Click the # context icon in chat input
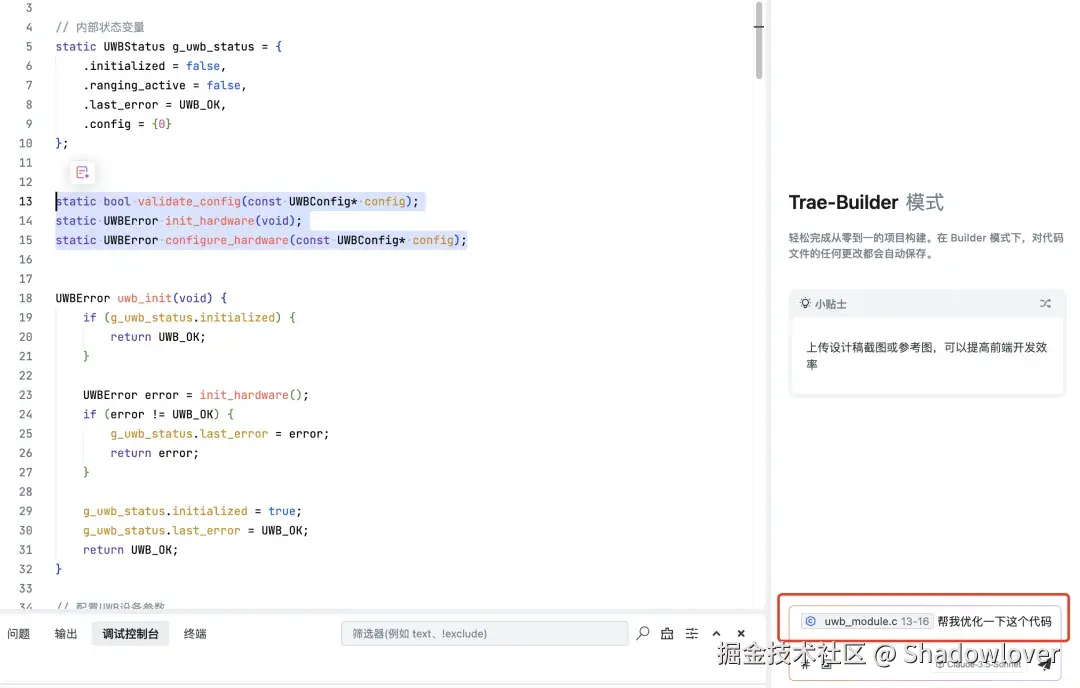 point(805,665)
